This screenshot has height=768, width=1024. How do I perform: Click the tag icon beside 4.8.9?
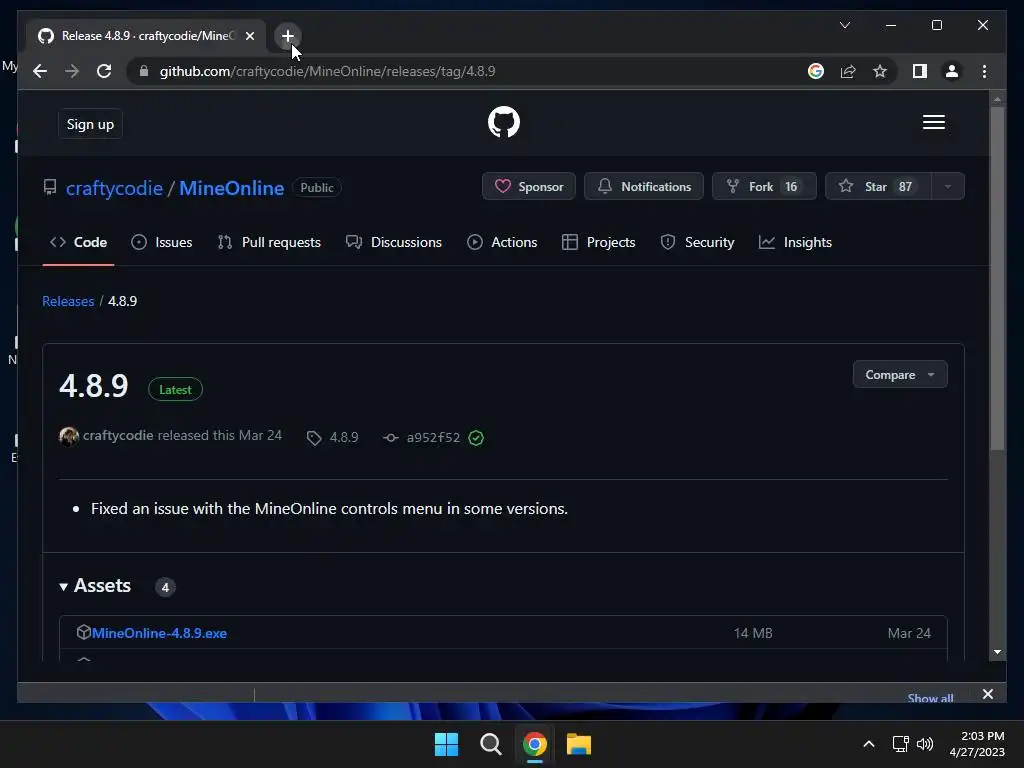314,438
